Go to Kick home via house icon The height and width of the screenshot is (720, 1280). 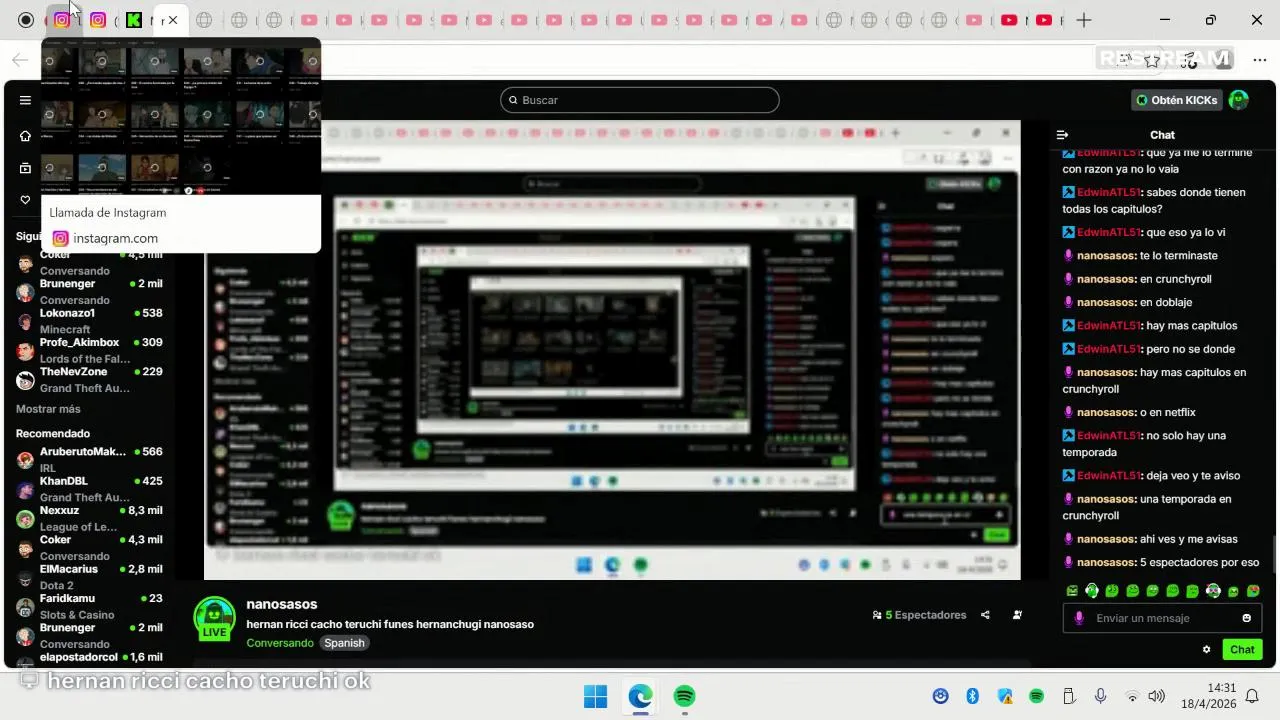pyautogui.click(x=25, y=136)
